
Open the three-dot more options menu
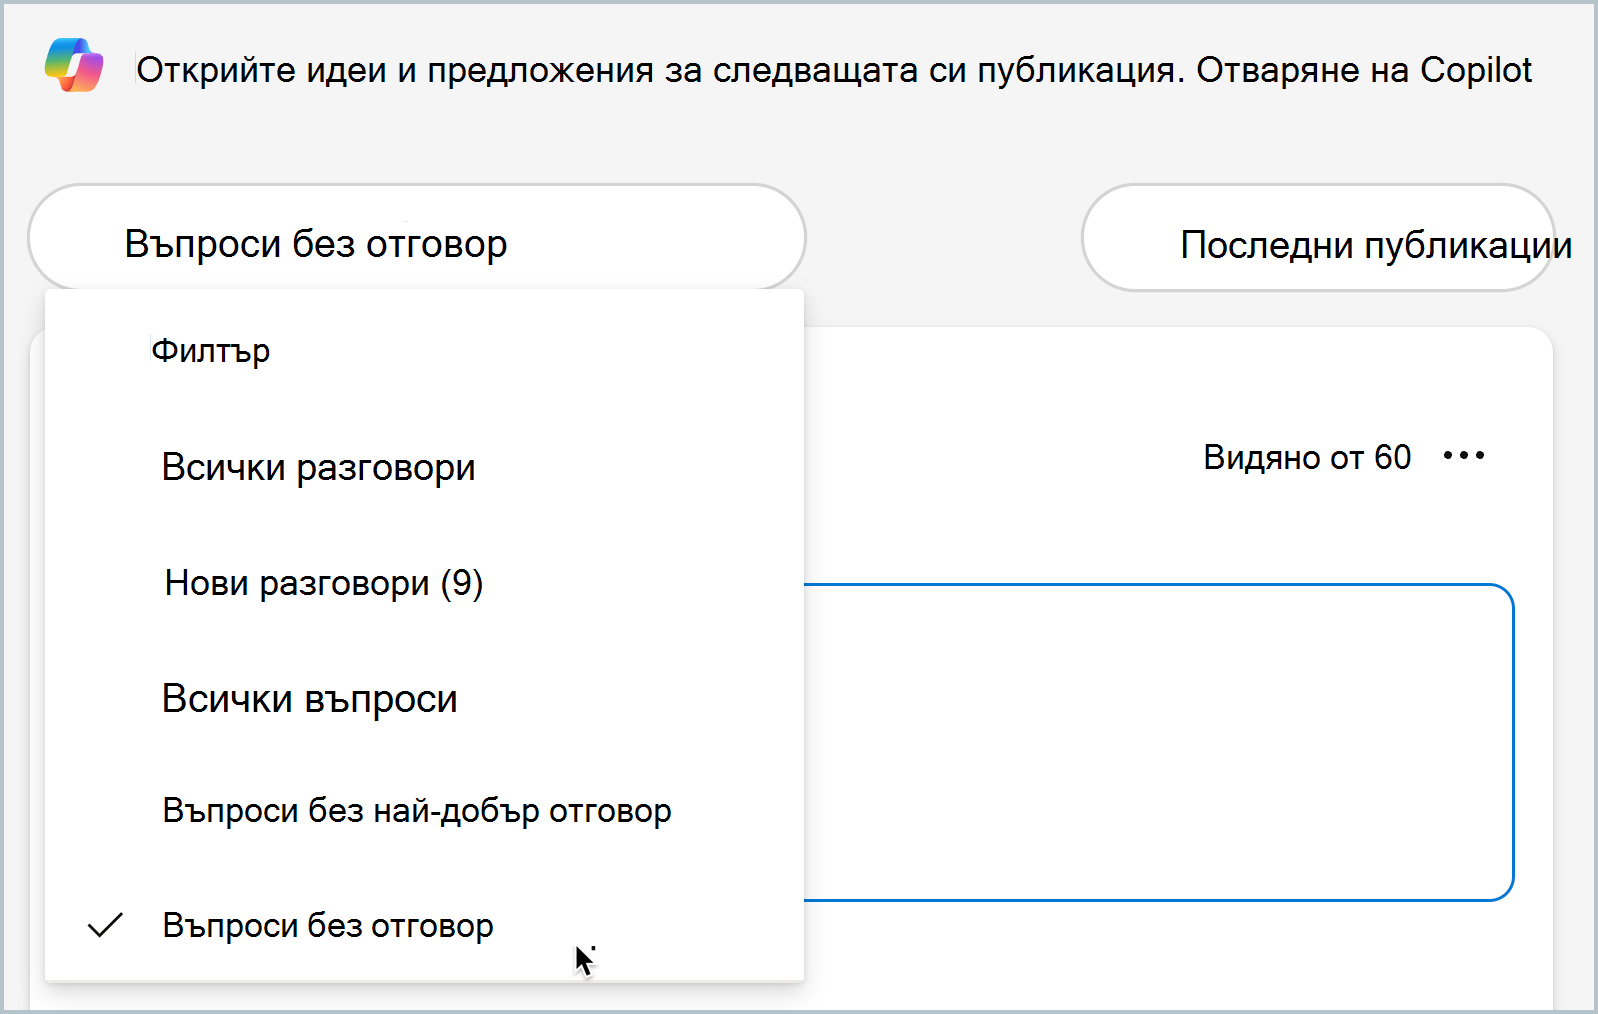[1464, 456]
